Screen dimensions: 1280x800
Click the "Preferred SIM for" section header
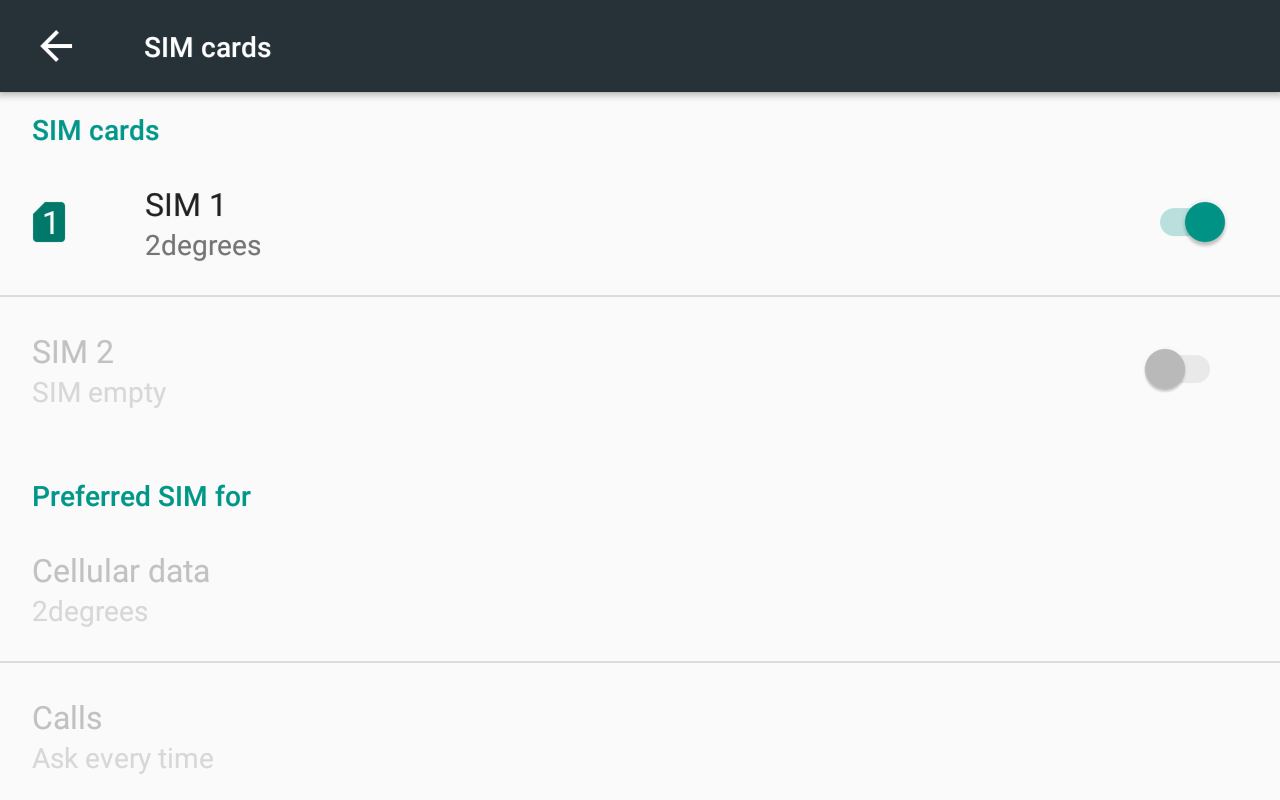tap(141, 497)
